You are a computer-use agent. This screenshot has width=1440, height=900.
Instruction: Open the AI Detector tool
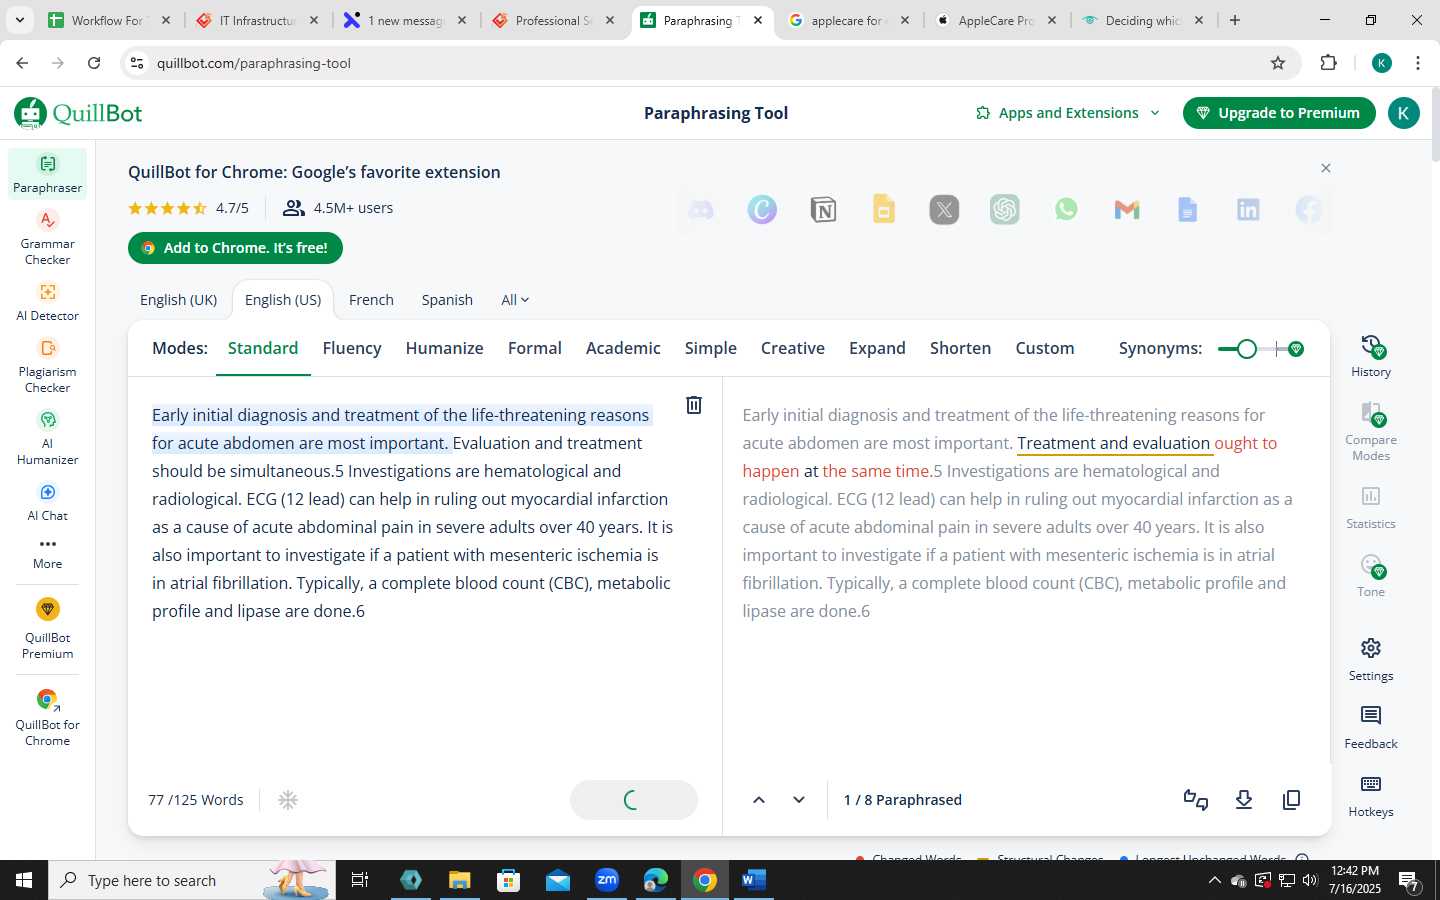point(47,302)
